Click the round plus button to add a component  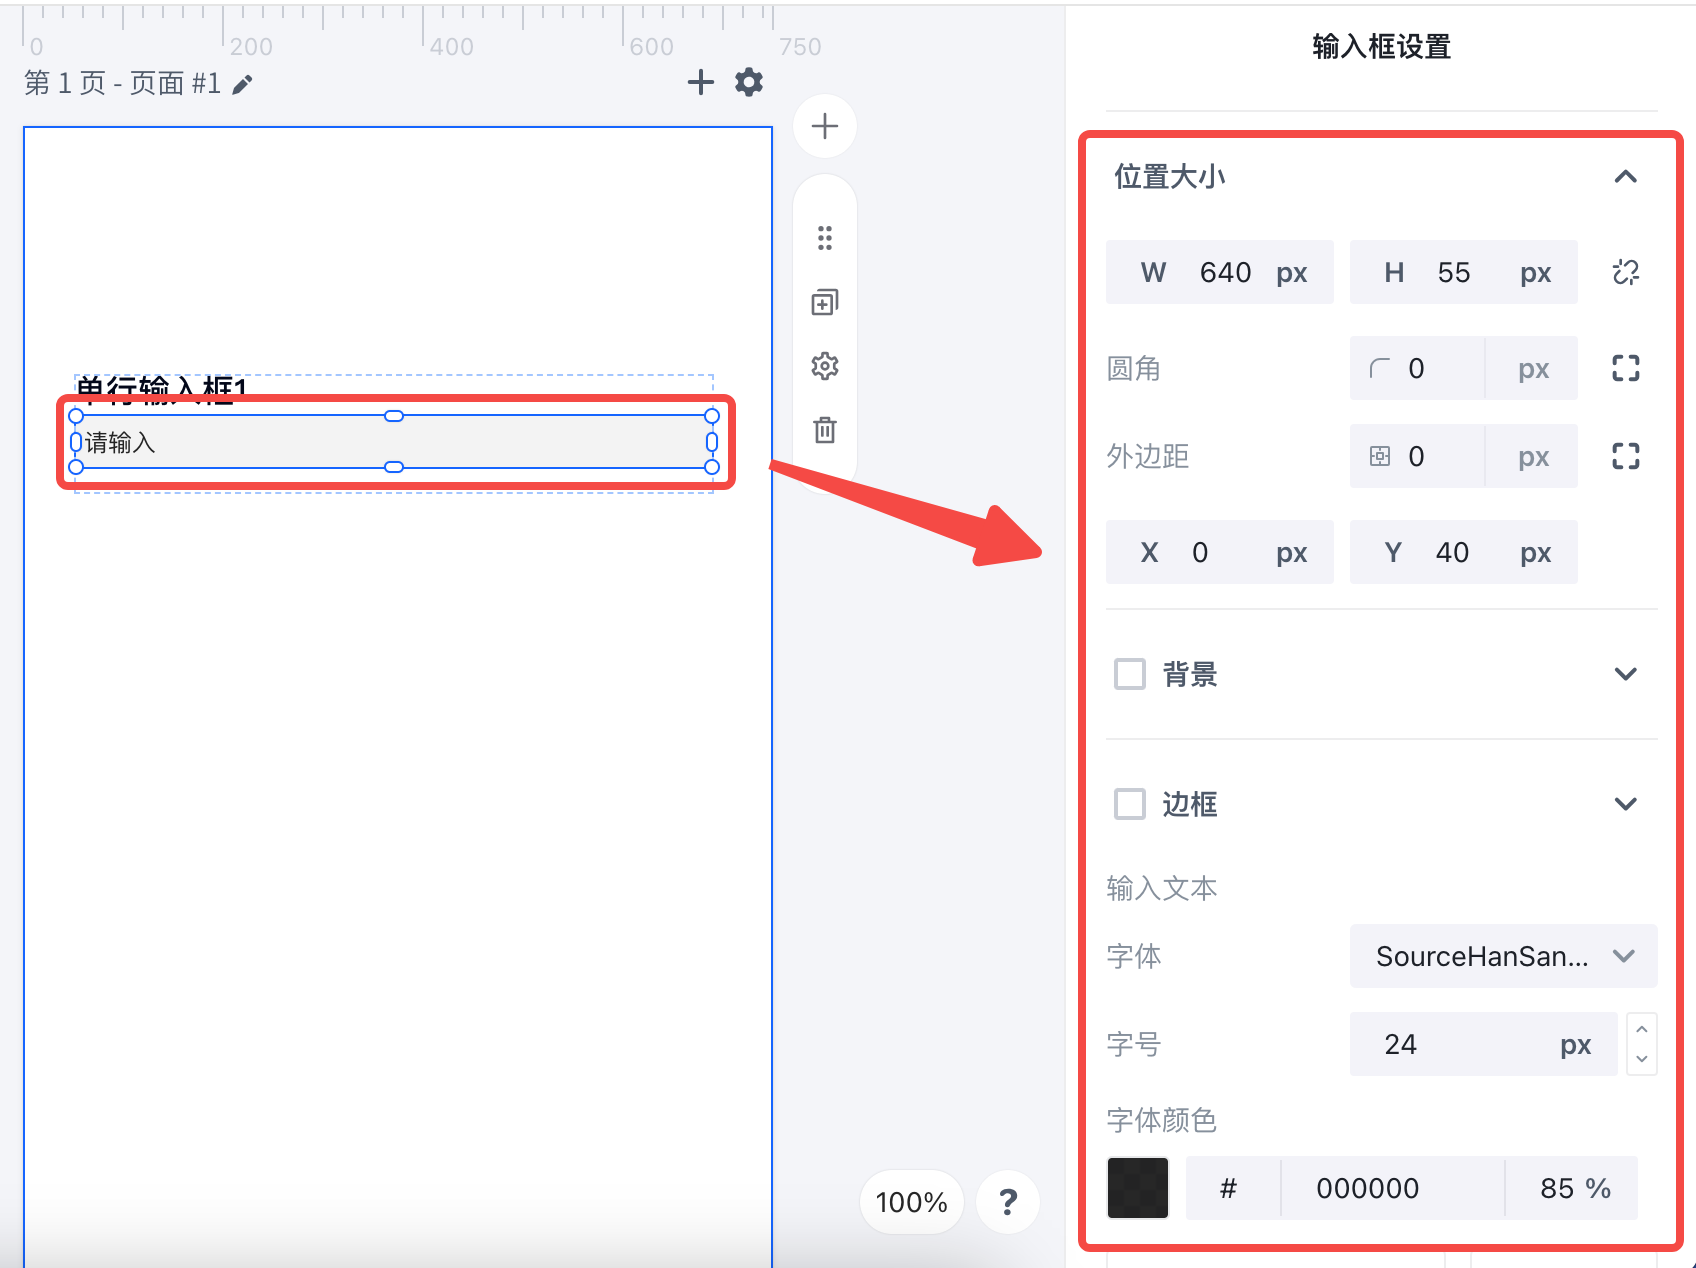click(x=825, y=127)
